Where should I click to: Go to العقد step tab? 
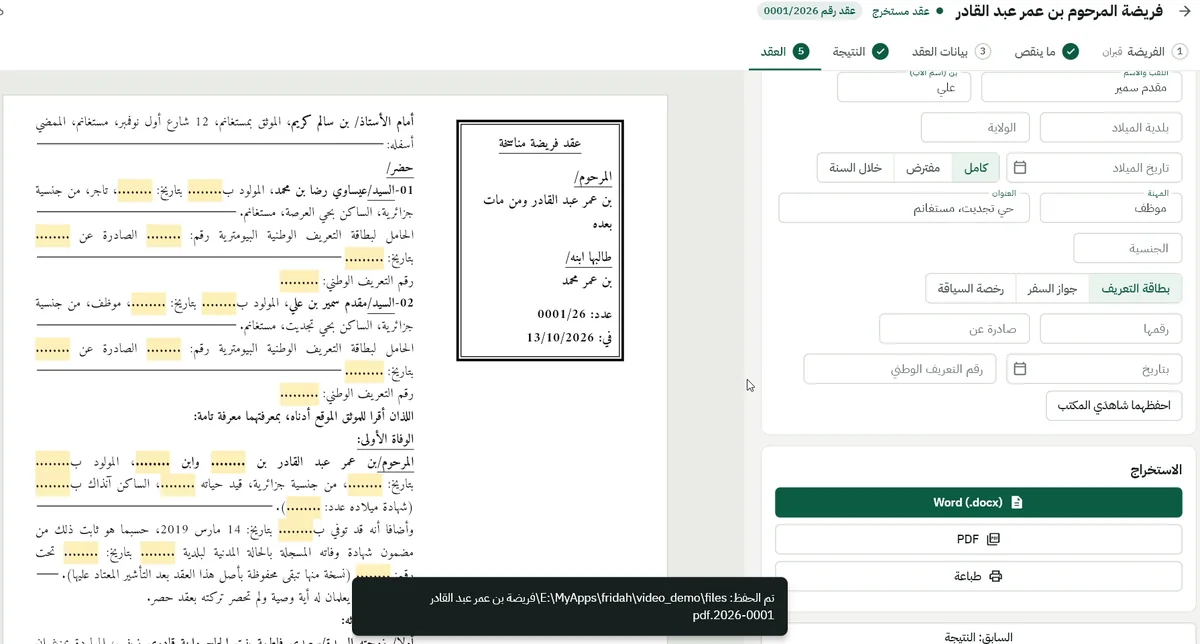point(785,51)
